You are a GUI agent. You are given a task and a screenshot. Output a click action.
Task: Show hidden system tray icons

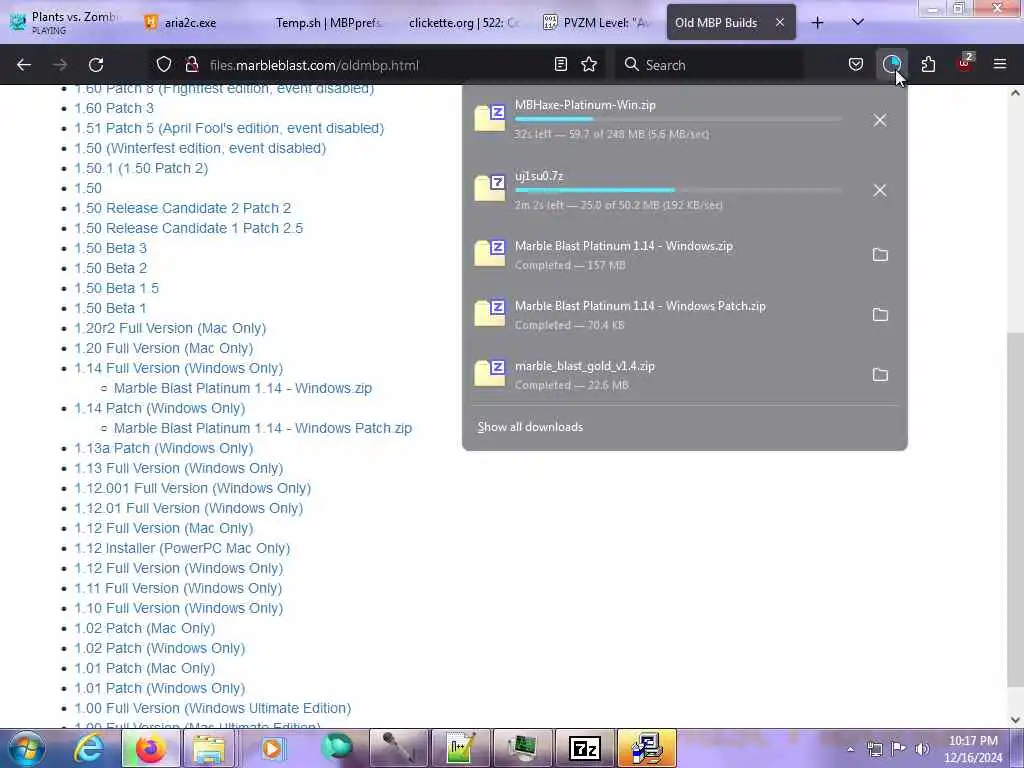(850, 749)
